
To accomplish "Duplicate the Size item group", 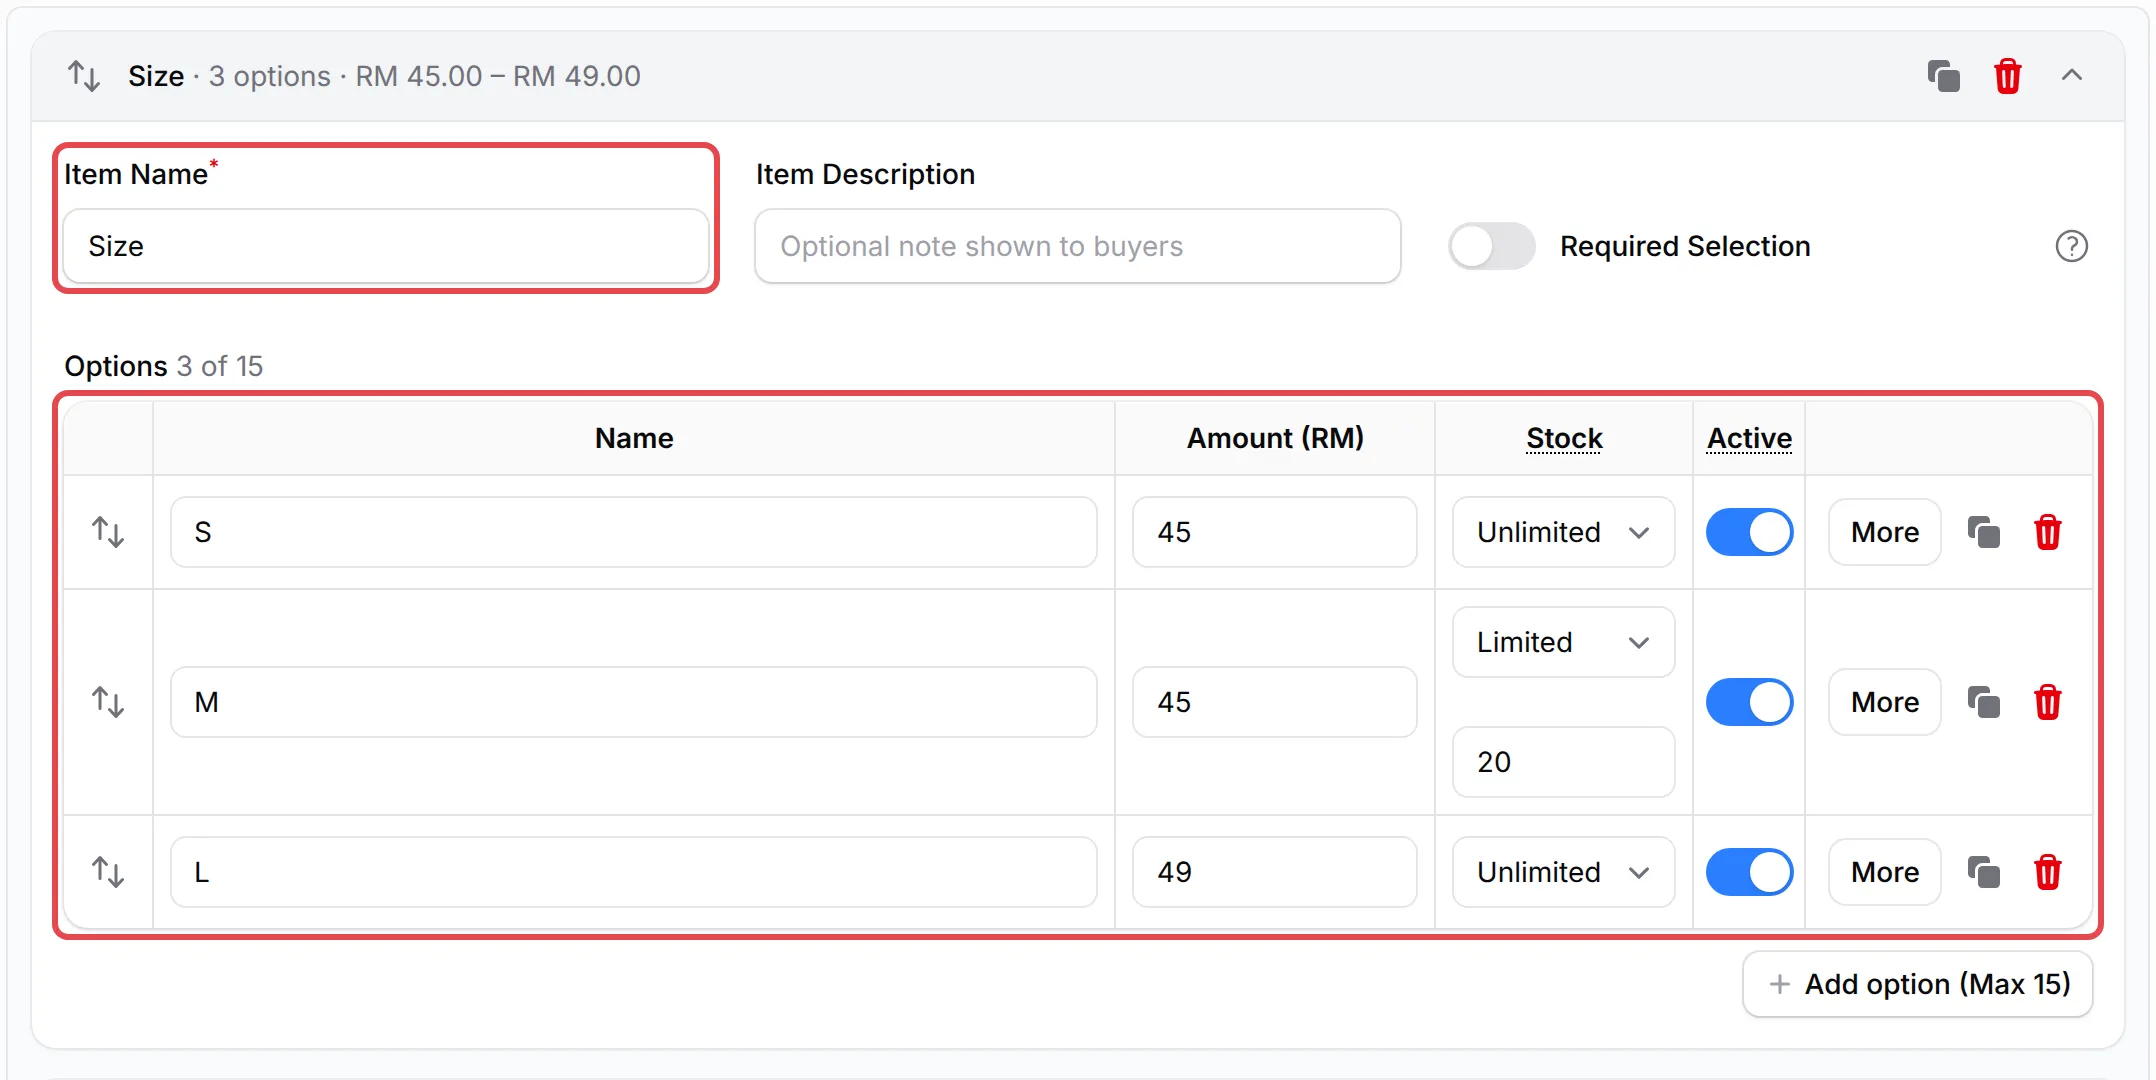I will [1944, 76].
